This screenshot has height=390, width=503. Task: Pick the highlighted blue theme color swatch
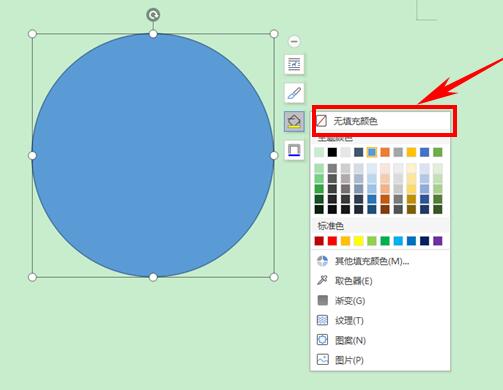point(372,152)
